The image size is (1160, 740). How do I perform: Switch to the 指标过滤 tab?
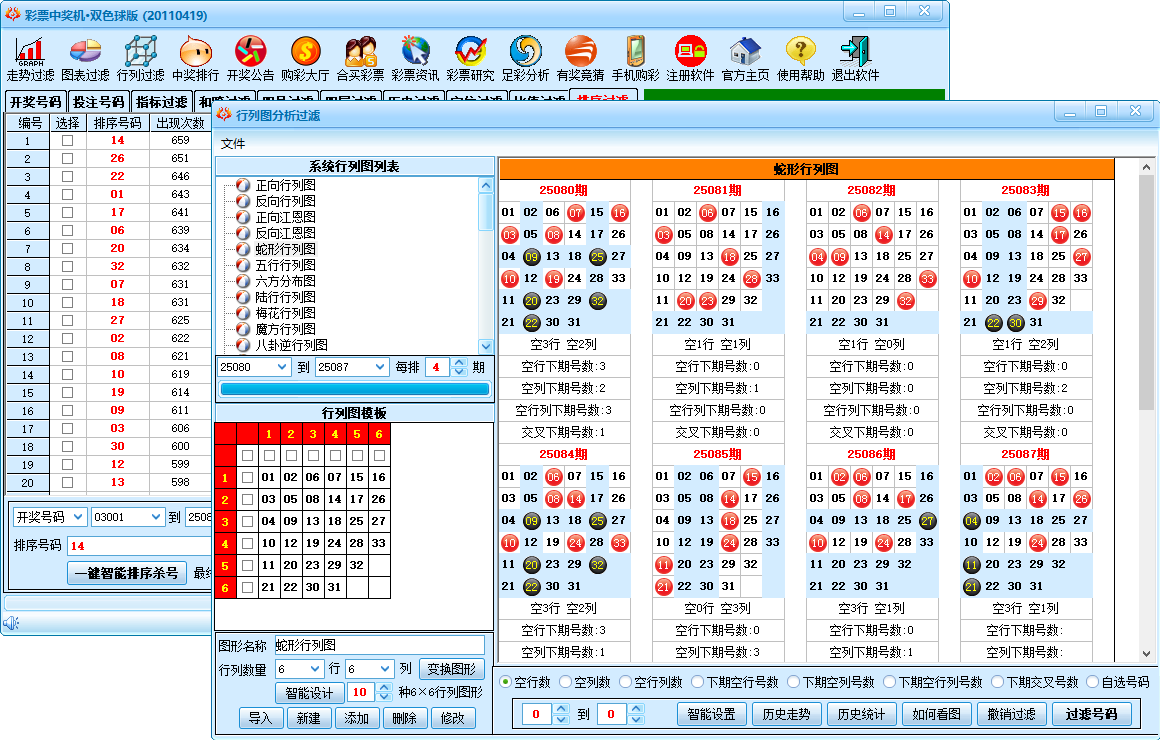[161, 102]
